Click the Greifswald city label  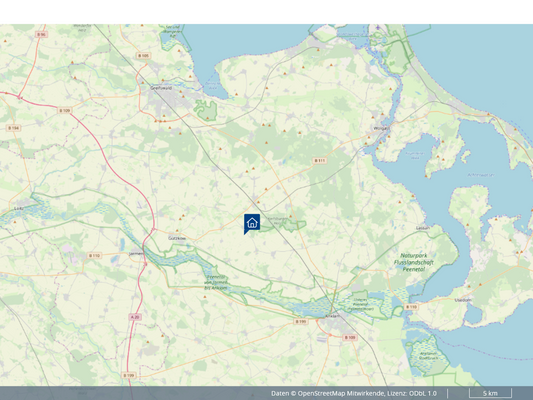pyautogui.click(x=161, y=88)
